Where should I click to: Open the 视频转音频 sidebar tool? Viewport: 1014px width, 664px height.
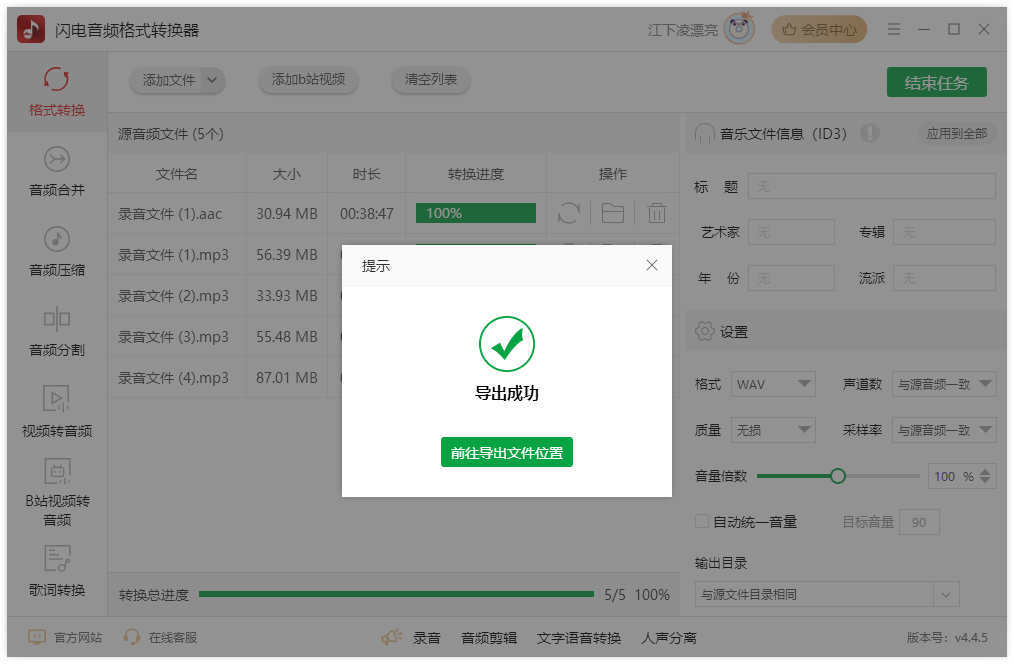57,413
